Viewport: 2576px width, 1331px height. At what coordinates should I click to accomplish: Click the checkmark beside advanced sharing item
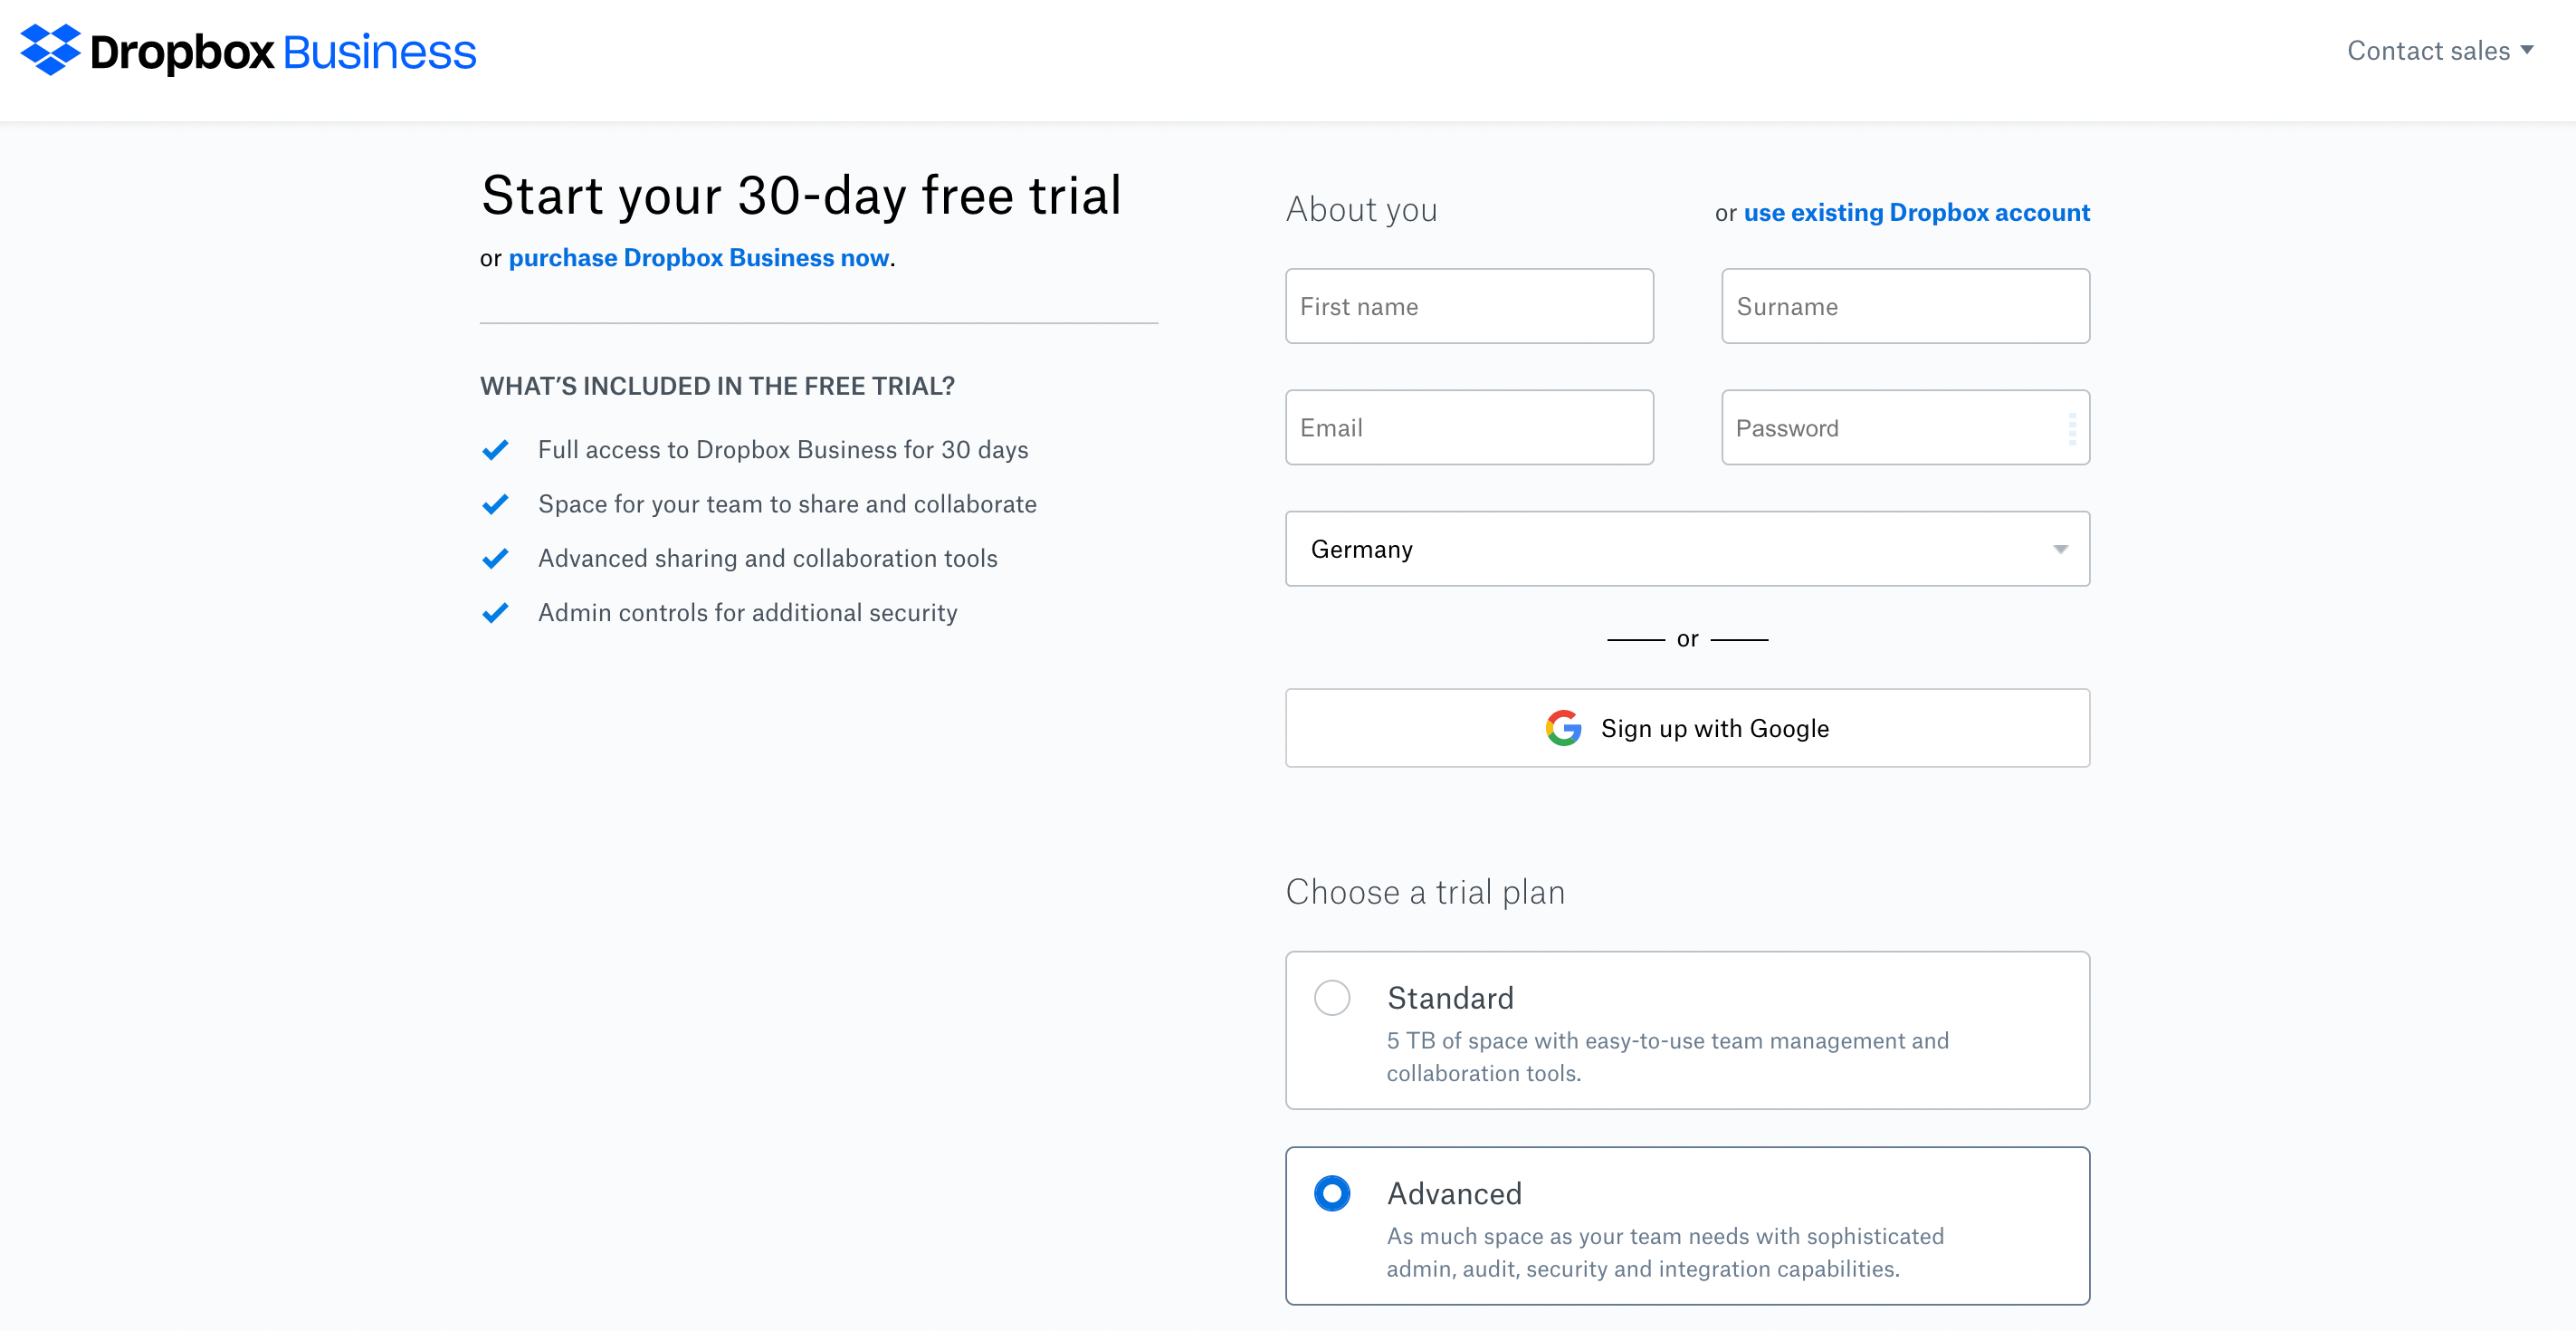[495, 558]
